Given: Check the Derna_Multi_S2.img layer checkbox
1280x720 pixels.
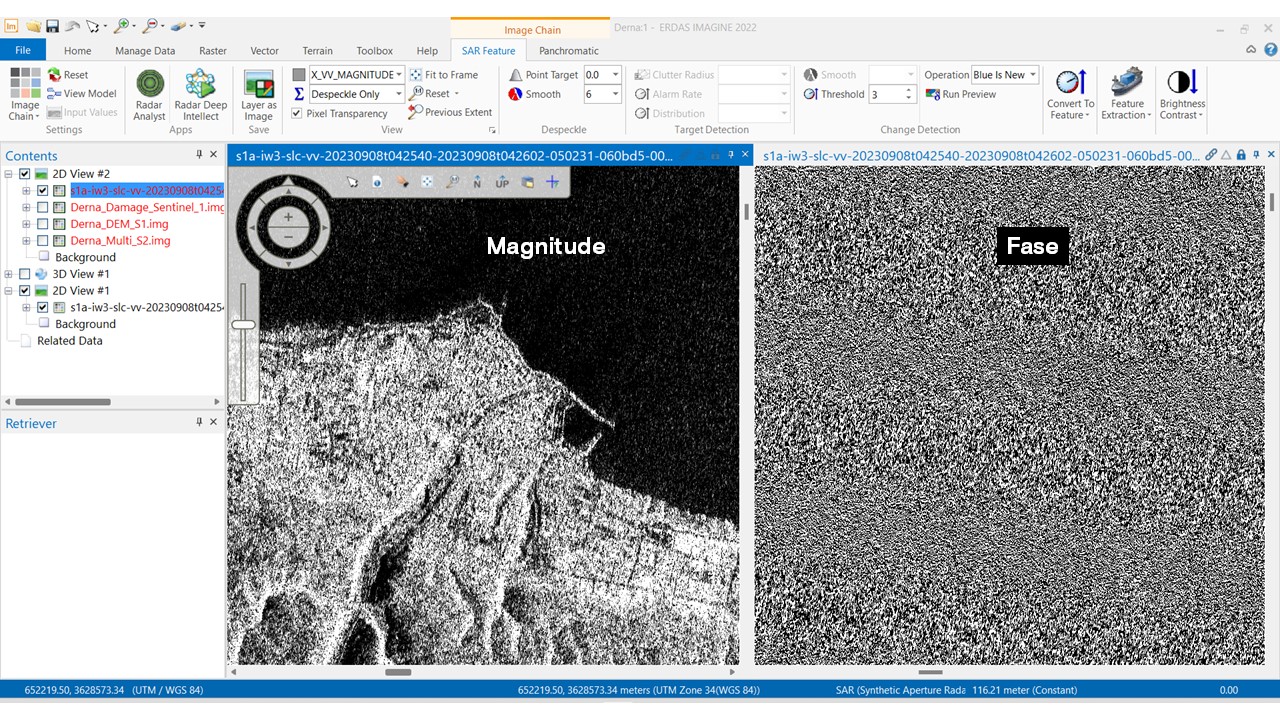Looking at the screenshot, I should (43, 241).
